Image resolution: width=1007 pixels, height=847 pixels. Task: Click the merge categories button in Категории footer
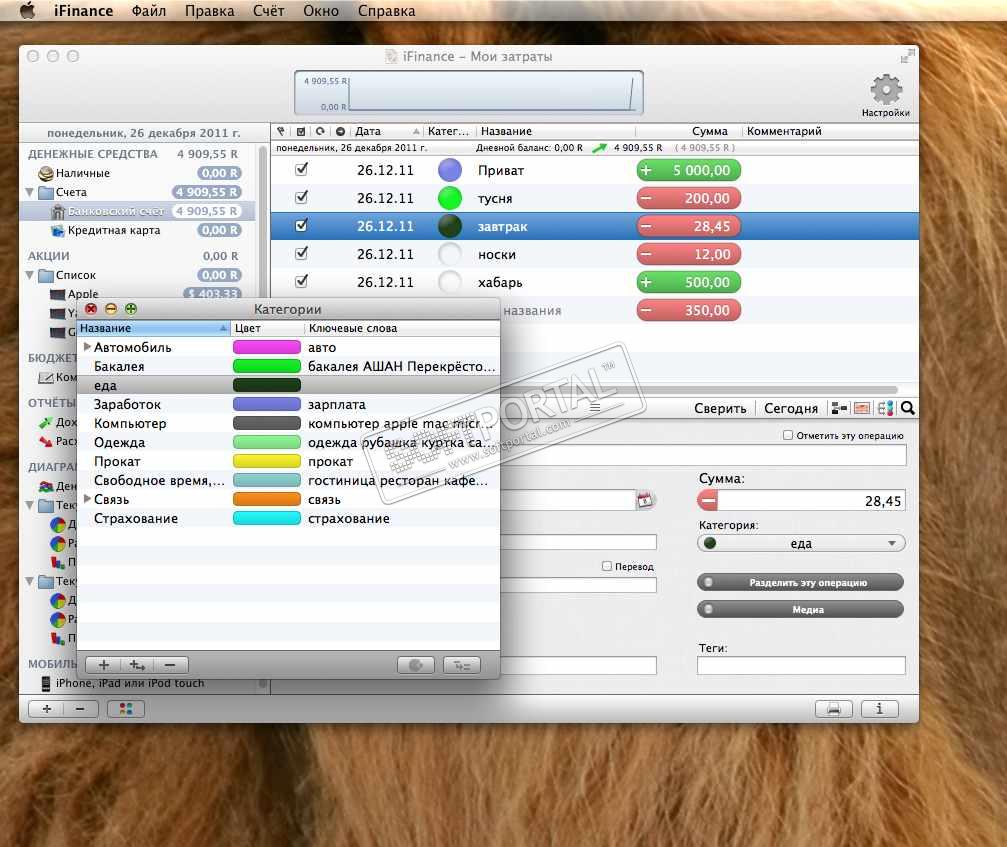click(x=462, y=665)
